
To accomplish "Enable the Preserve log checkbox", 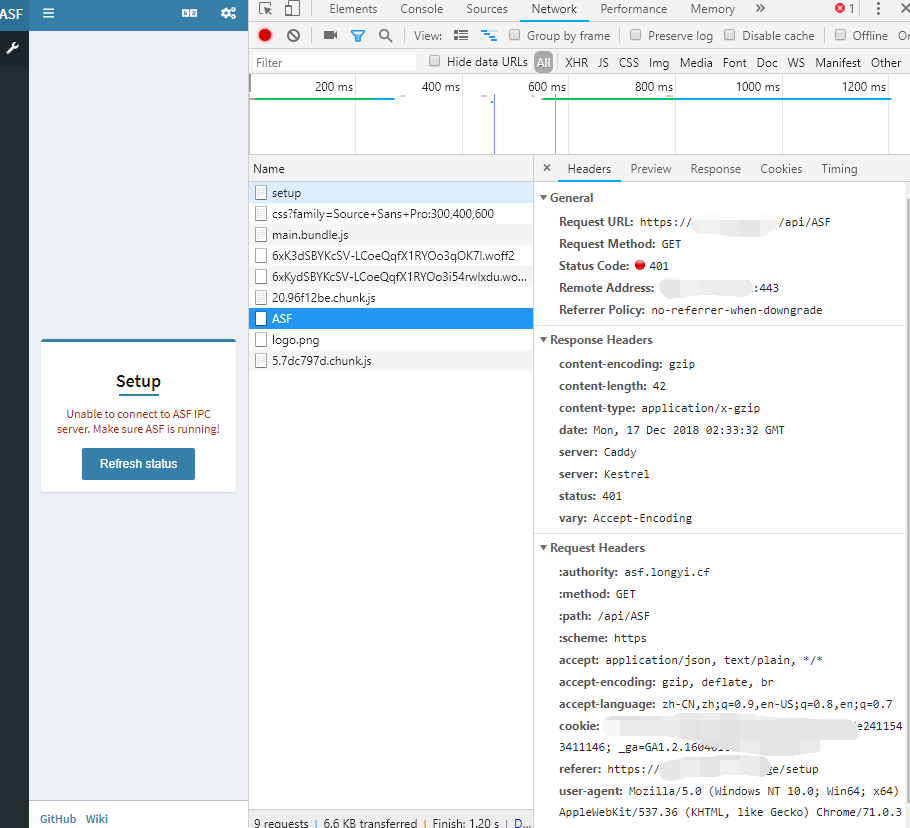I will click(636, 35).
